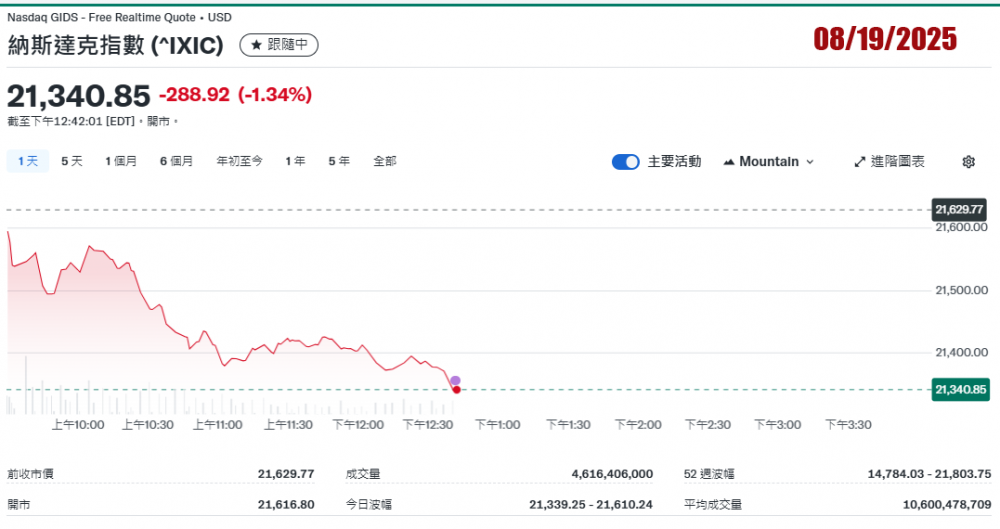Select the 6個月 time range
Screen dimensions: 1000x529
(176, 161)
